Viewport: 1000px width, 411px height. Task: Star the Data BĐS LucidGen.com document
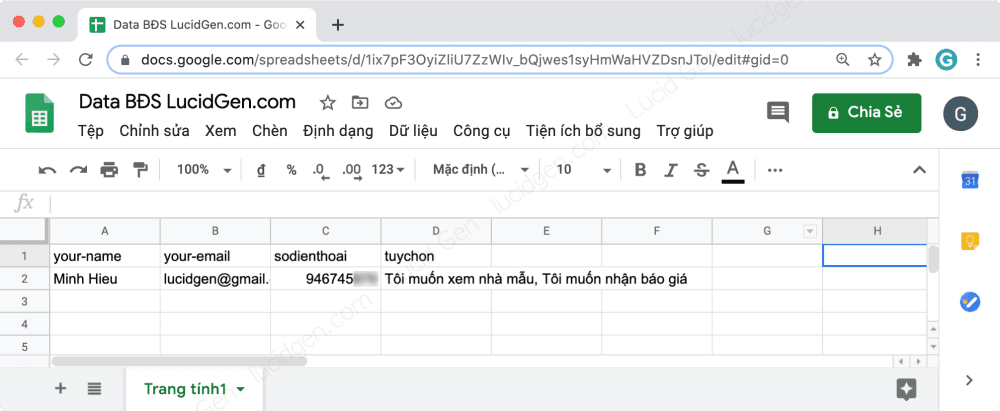(327, 102)
